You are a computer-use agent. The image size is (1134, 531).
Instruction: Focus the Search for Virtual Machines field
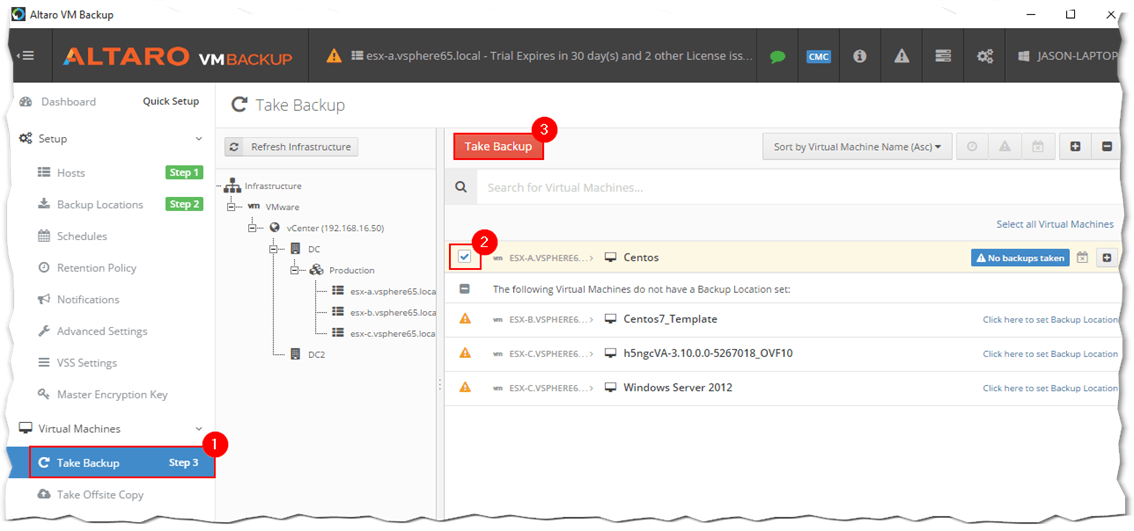pyautogui.click(x=799, y=187)
